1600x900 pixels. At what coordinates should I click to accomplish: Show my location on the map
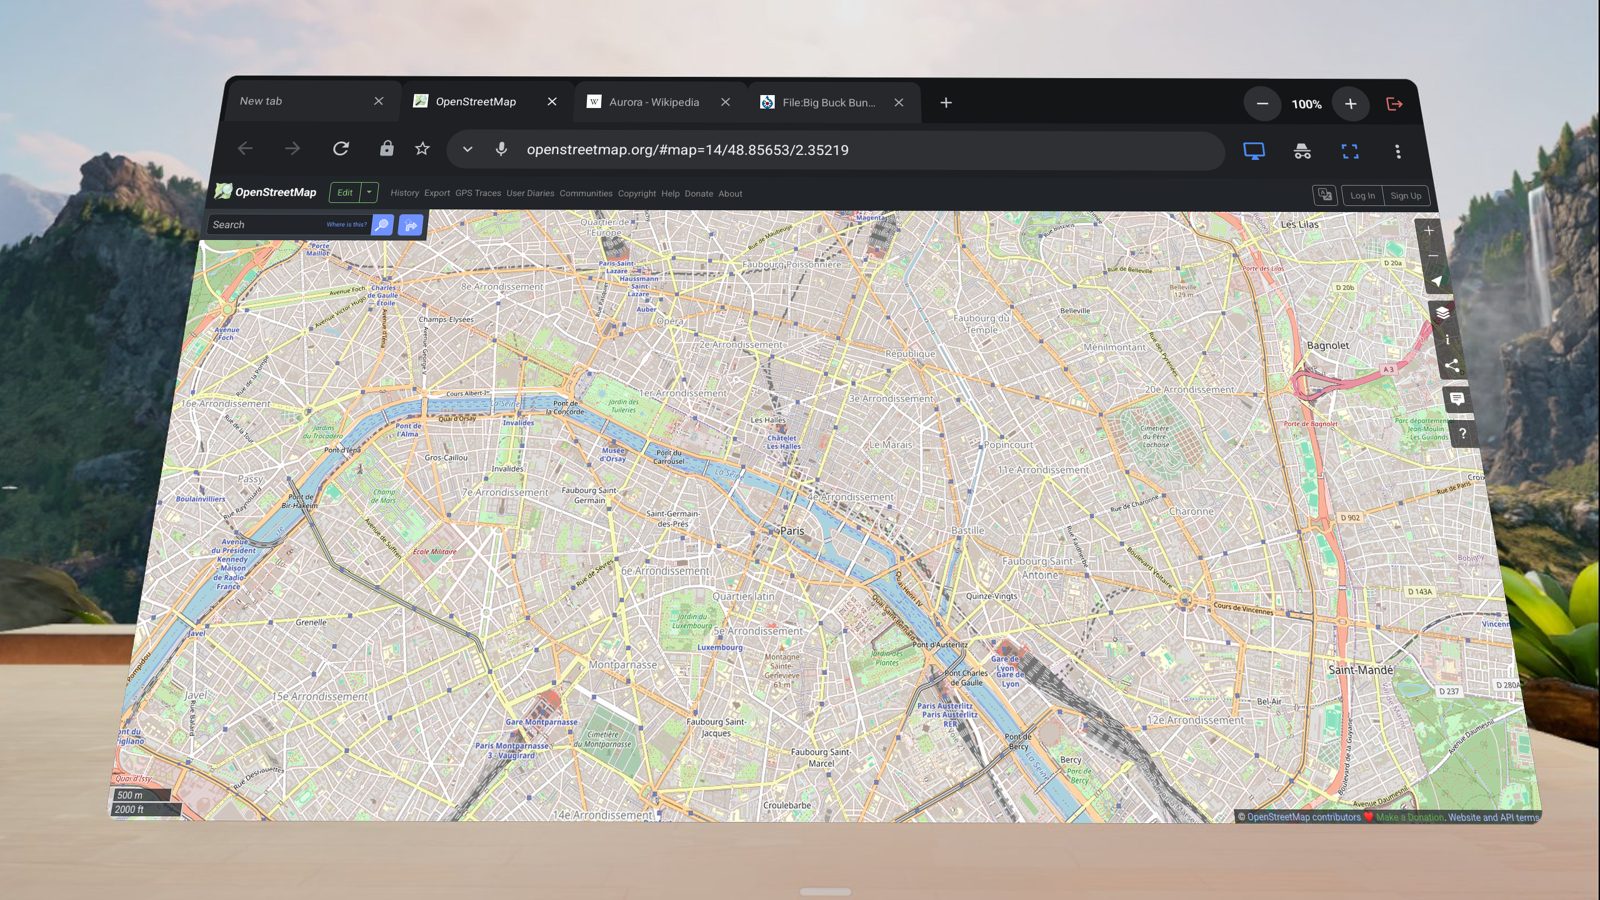(1437, 281)
